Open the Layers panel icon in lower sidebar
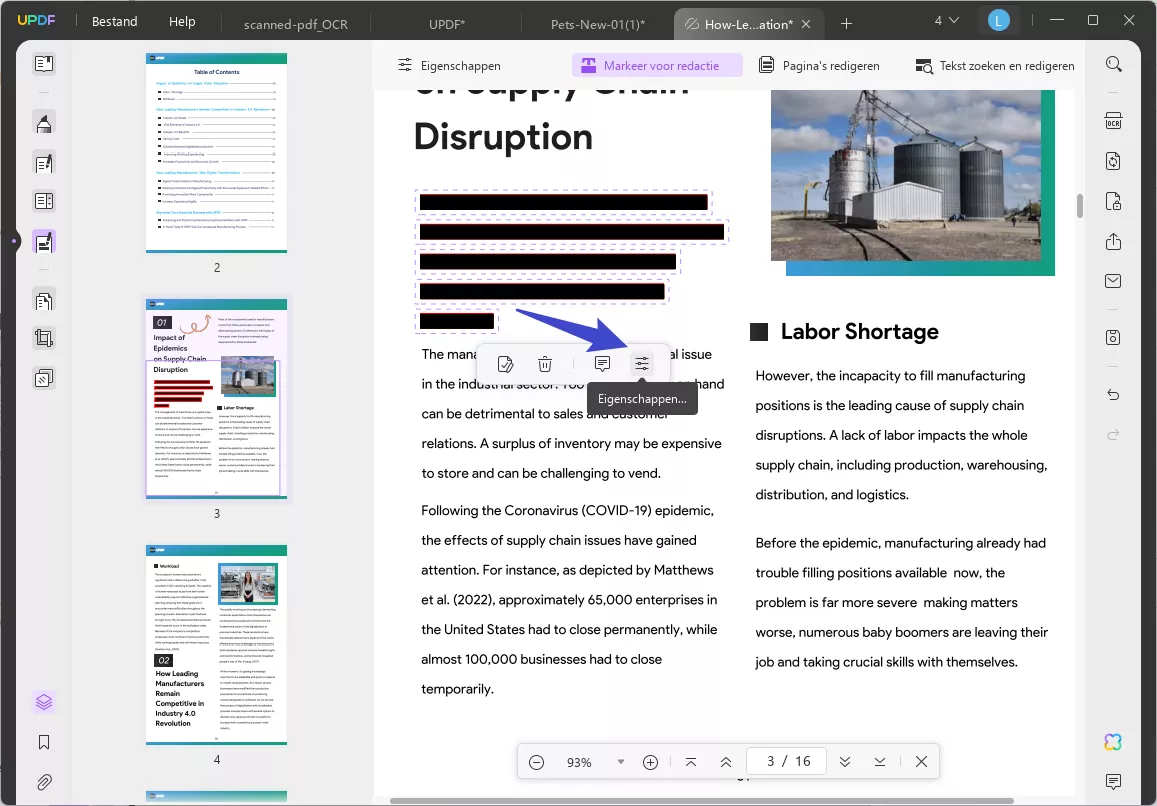This screenshot has height=806, width=1157. click(x=43, y=701)
